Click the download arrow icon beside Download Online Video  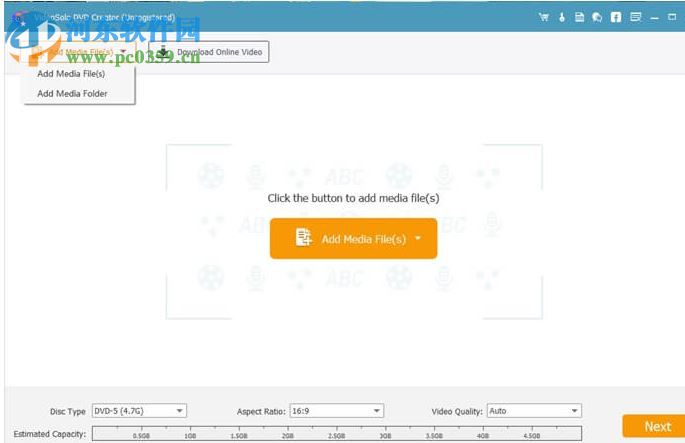coord(163,52)
